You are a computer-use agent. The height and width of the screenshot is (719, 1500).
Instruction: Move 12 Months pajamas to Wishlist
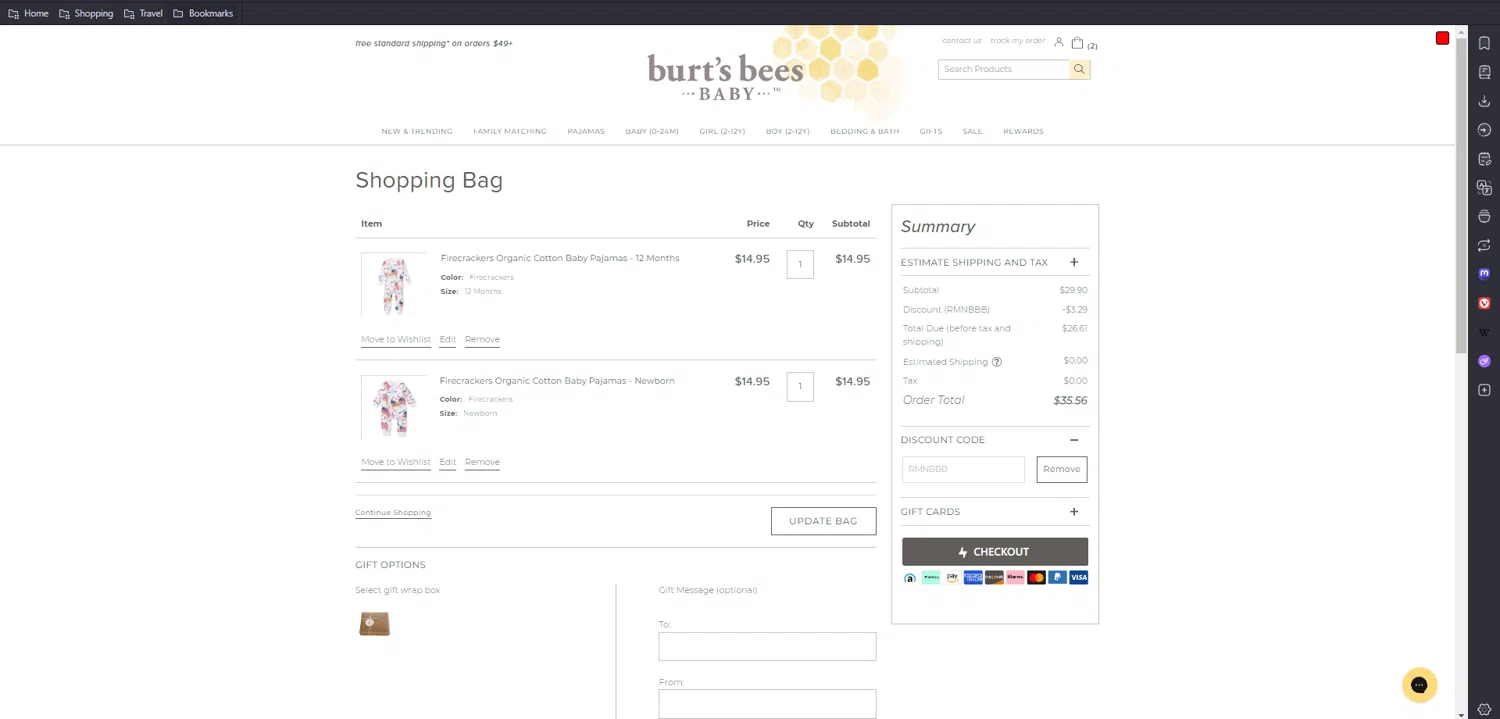click(396, 339)
